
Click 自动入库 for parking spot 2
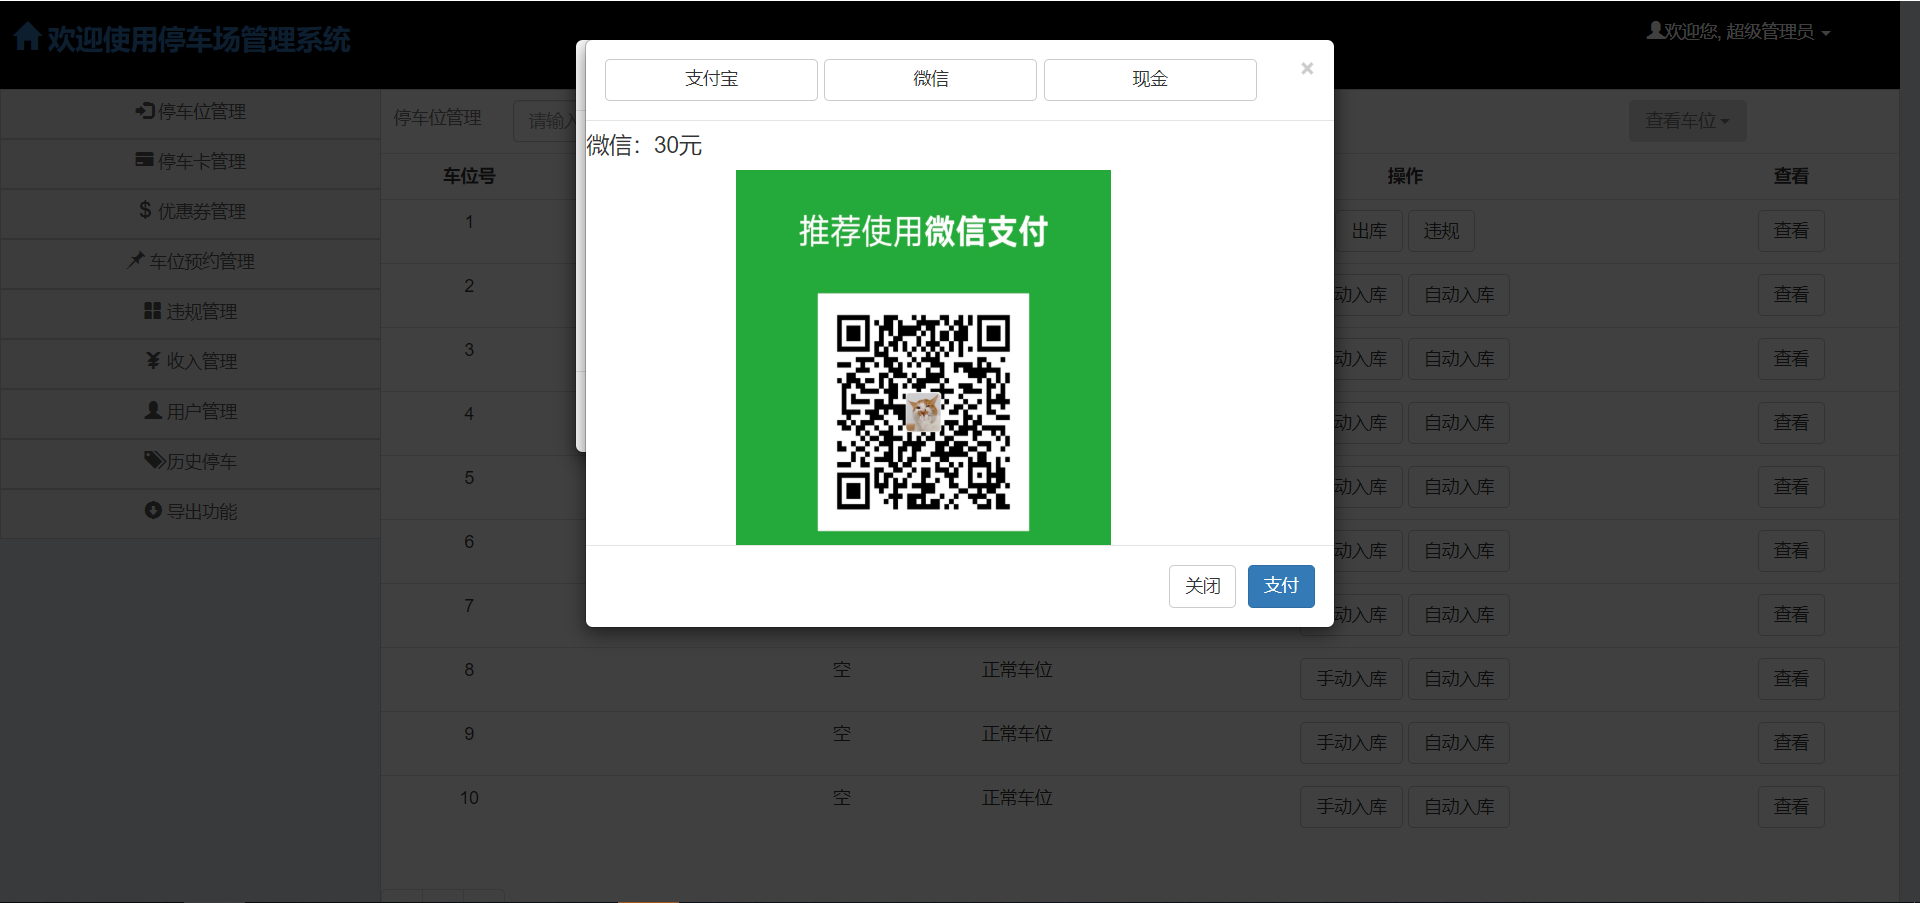tap(1459, 295)
